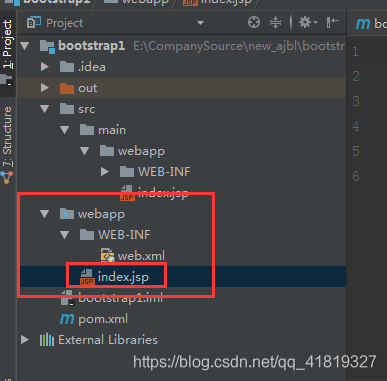Collapse the bootstrap1 project root arrow
The image size is (387, 381).
point(25,45)
